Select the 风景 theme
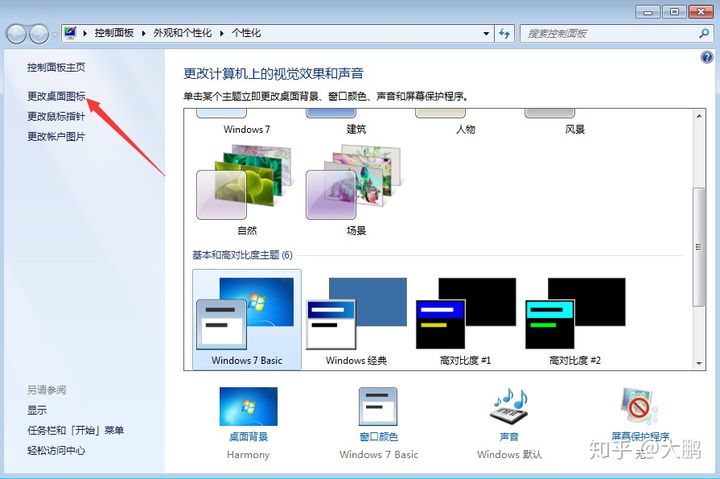Screen dimensions: 720x479 click(574, 123)
